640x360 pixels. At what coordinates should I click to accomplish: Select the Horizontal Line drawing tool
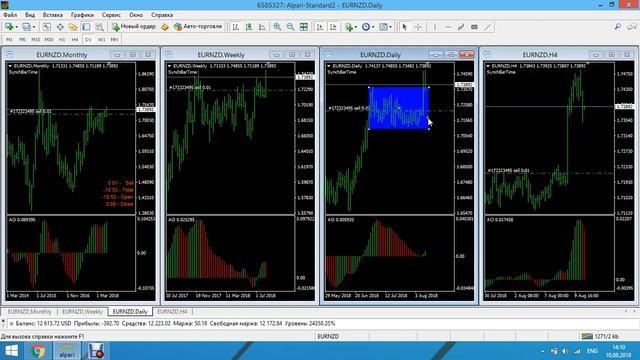[x=448, y=27]
